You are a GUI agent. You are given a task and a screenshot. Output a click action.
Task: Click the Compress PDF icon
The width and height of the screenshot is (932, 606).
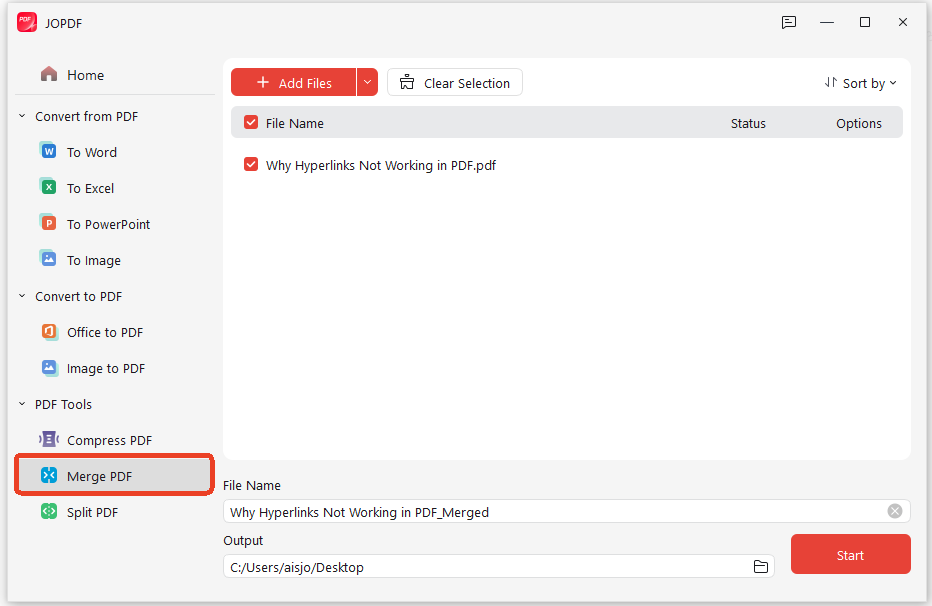(x=49, y=440)
